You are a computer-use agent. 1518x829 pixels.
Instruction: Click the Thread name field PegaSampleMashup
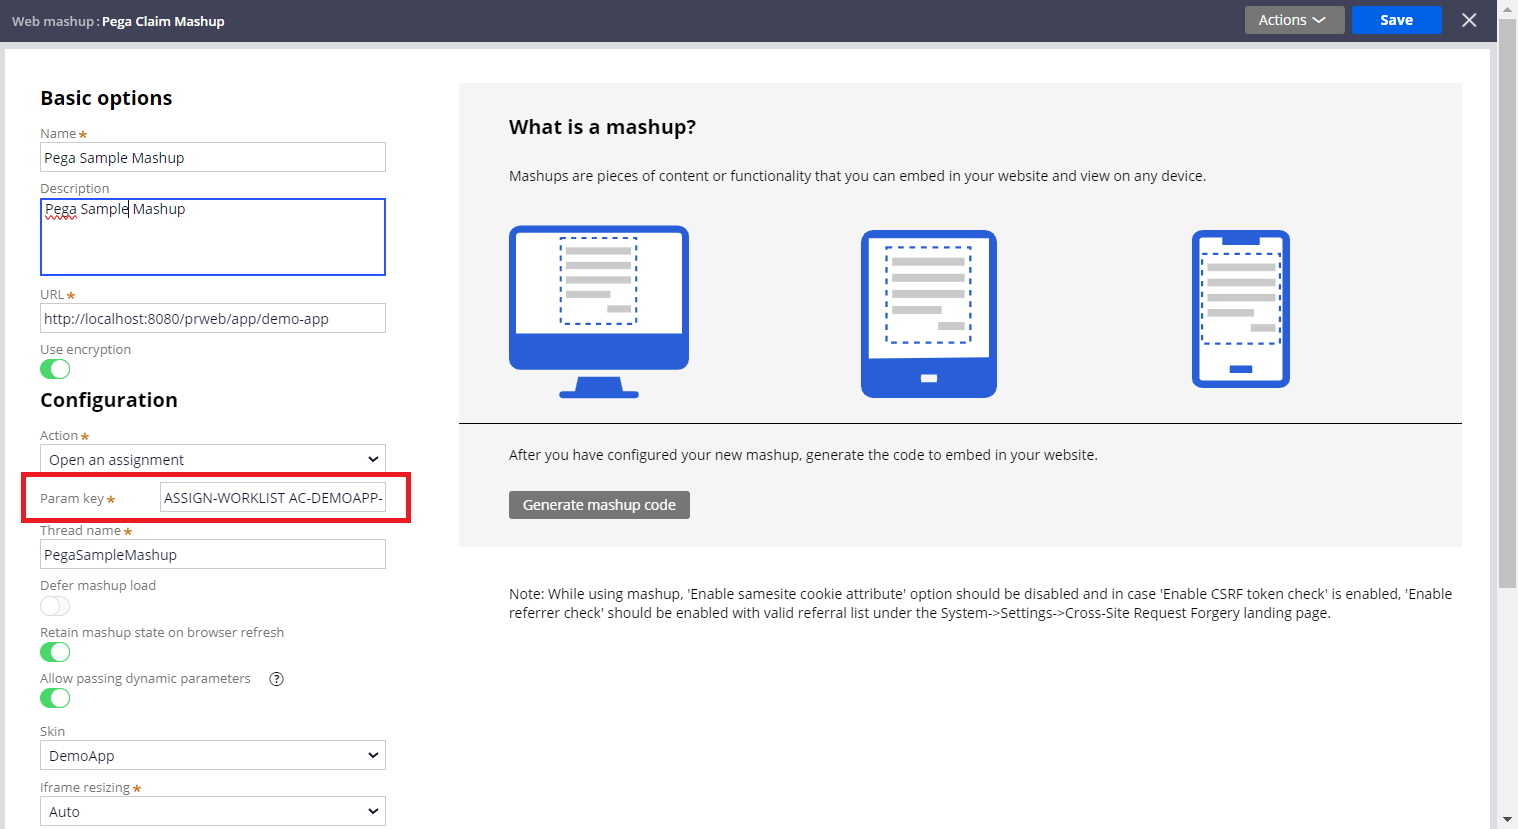(x=213, y=554)
